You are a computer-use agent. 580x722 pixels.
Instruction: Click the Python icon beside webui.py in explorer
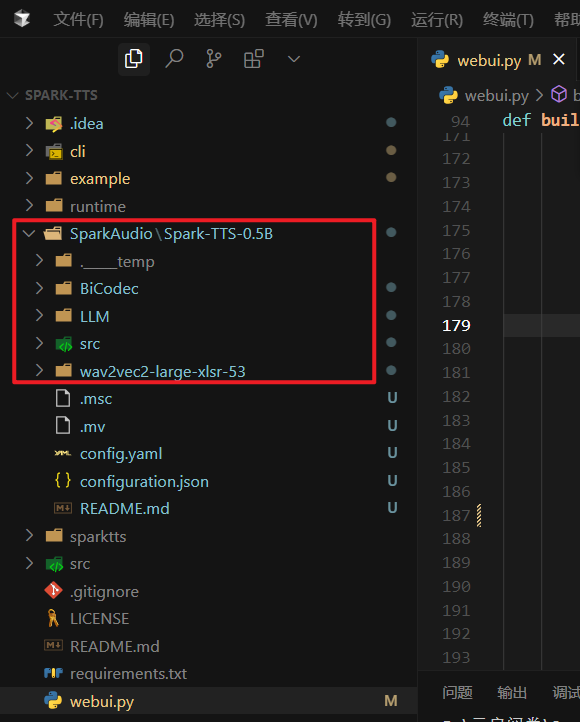click(53, 700)
